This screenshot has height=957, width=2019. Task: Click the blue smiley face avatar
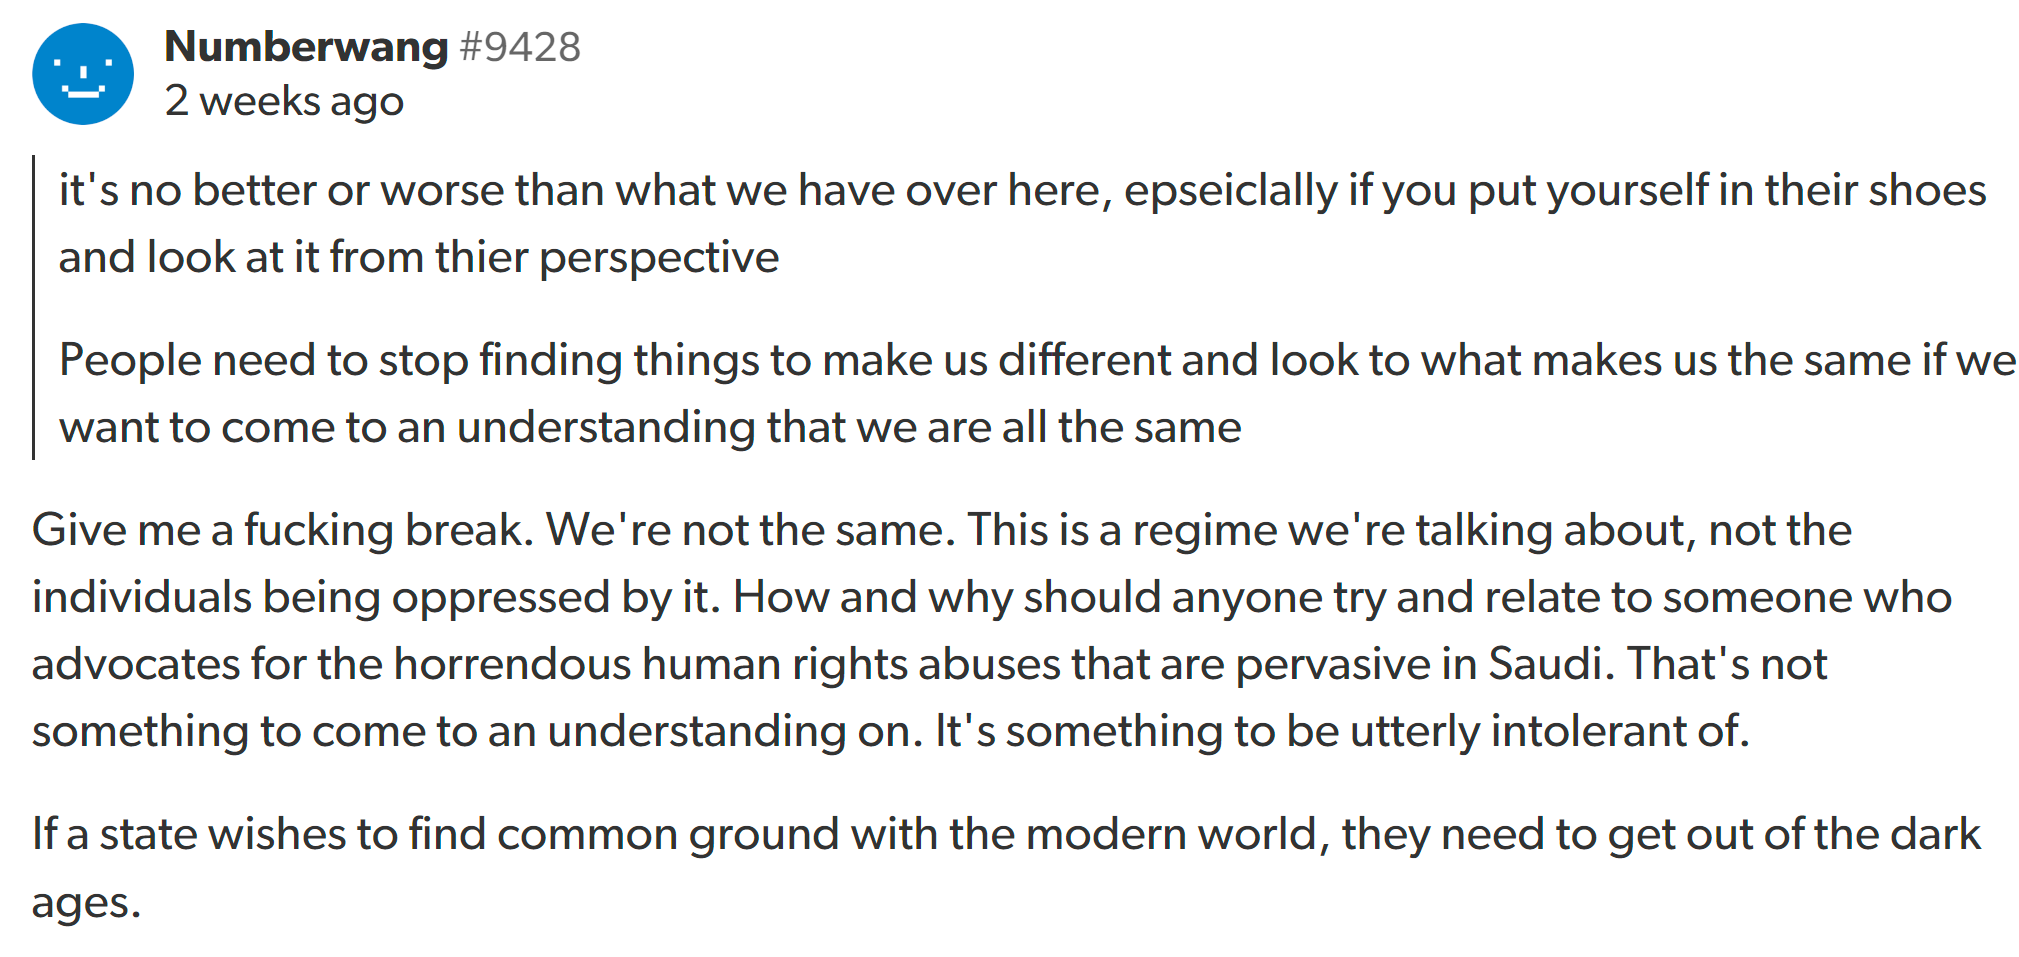83,74
